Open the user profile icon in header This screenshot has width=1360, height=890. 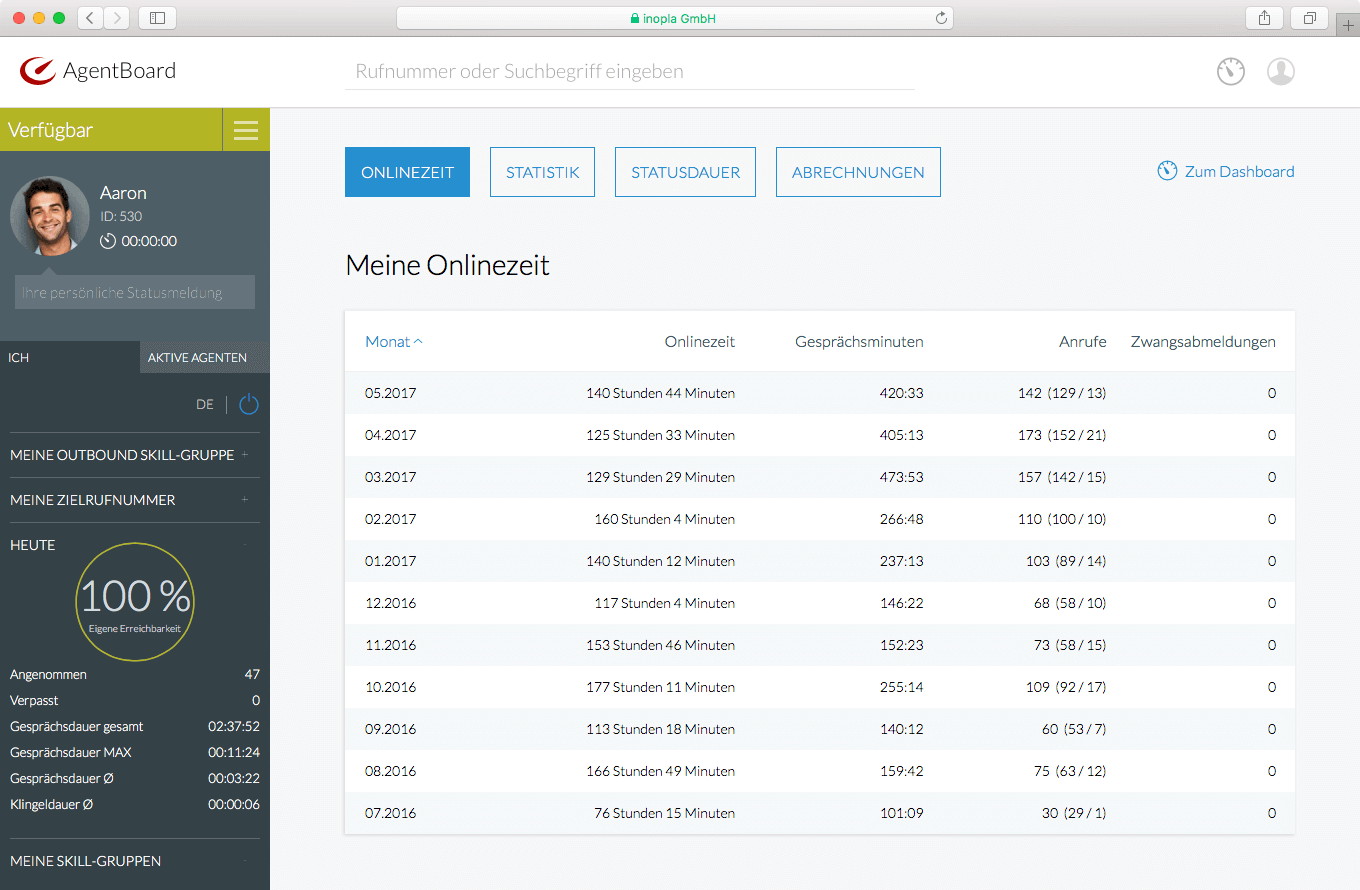(1281, 71)
